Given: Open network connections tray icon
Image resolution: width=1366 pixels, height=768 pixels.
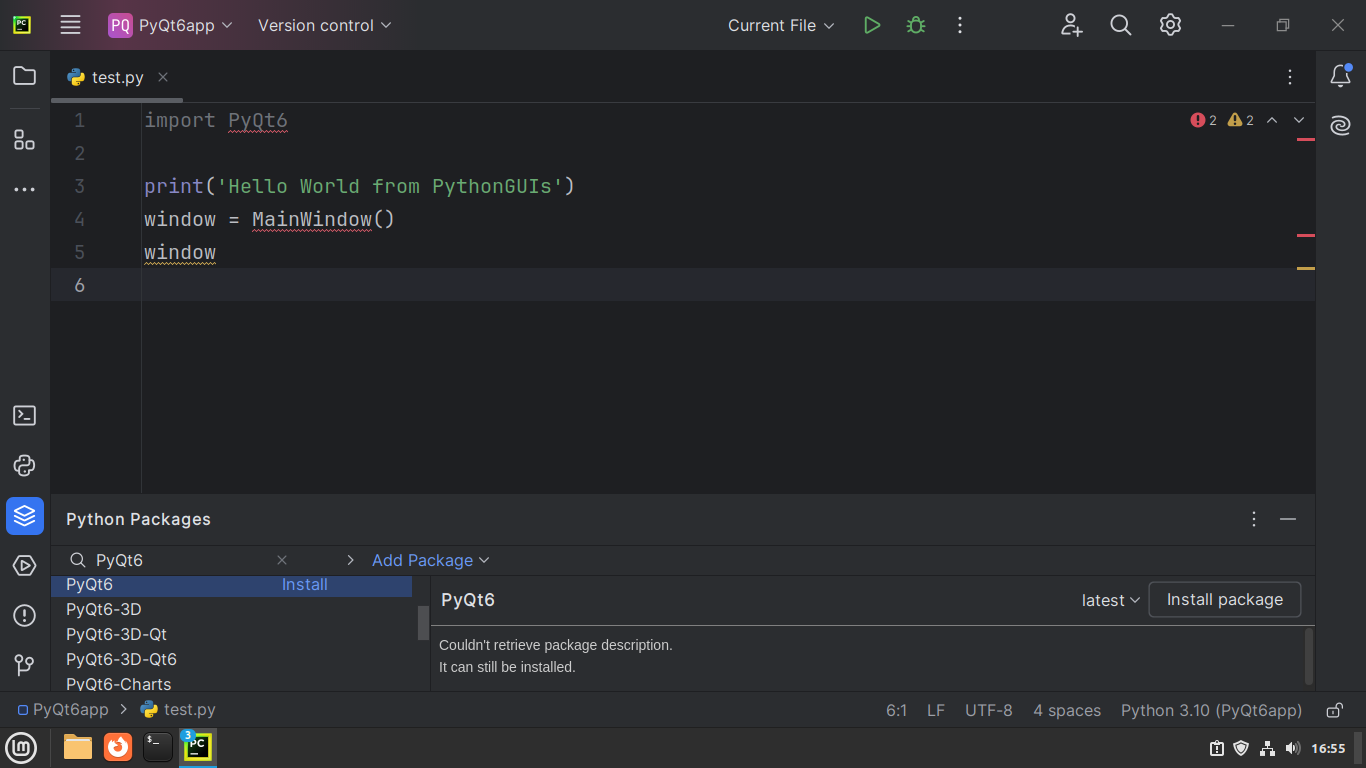Looking at the screenshot, I should click(x=1267, y=748).
